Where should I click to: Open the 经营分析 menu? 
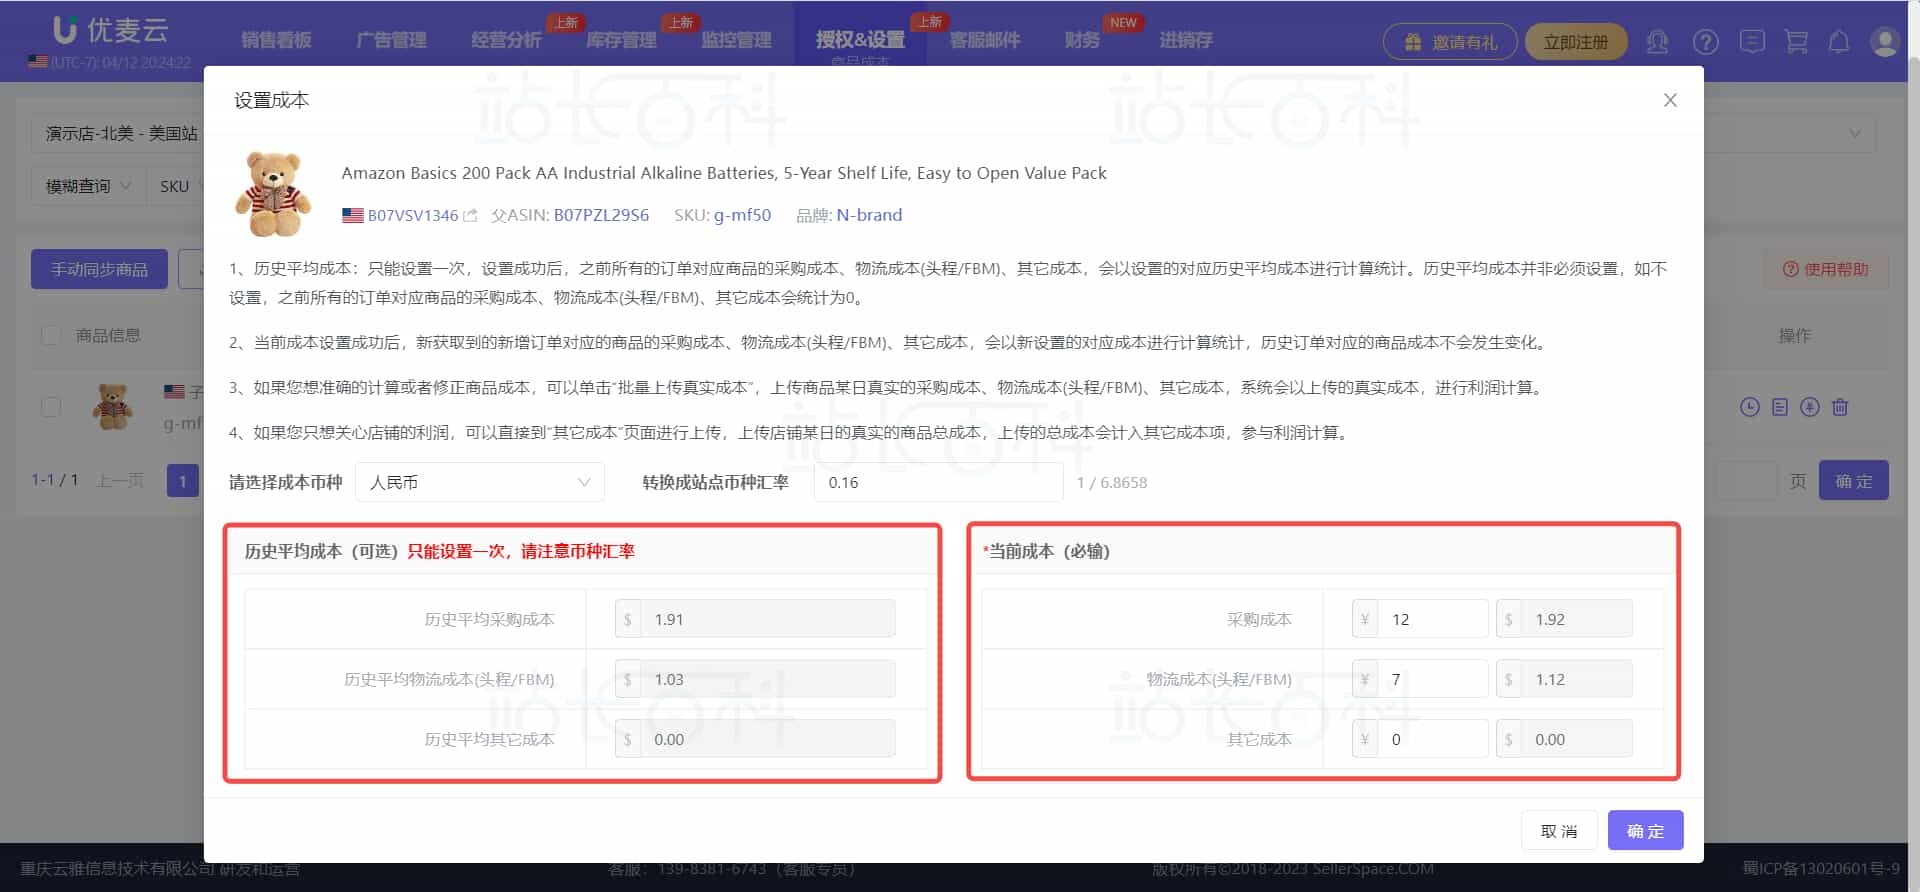coord(506,40)
